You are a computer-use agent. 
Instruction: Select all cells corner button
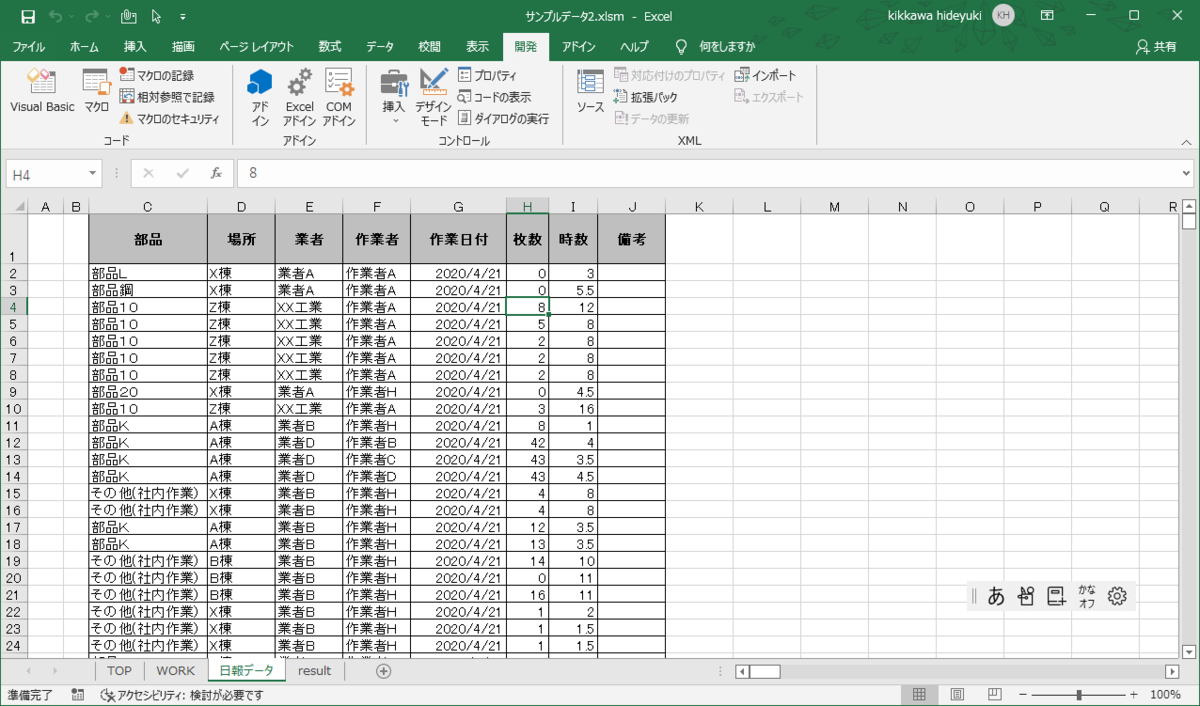coord(15,206)
